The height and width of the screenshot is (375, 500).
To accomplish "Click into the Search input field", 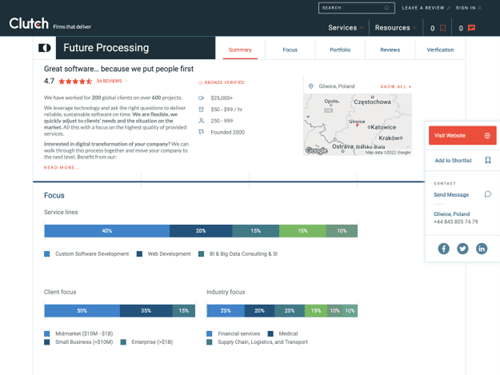I will pos(356,8).
